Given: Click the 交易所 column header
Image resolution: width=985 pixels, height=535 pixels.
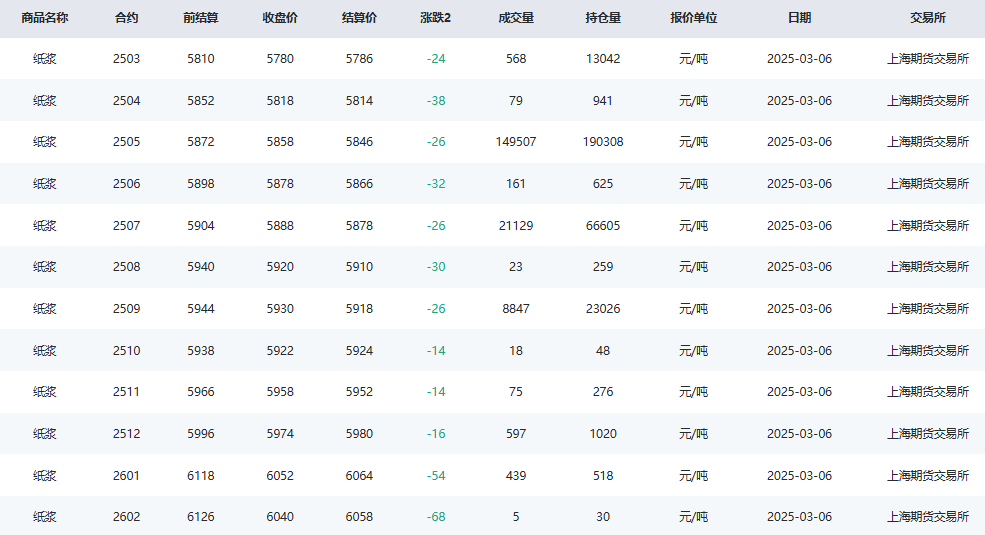Looking at the screenshot, I should pos(928,18).
